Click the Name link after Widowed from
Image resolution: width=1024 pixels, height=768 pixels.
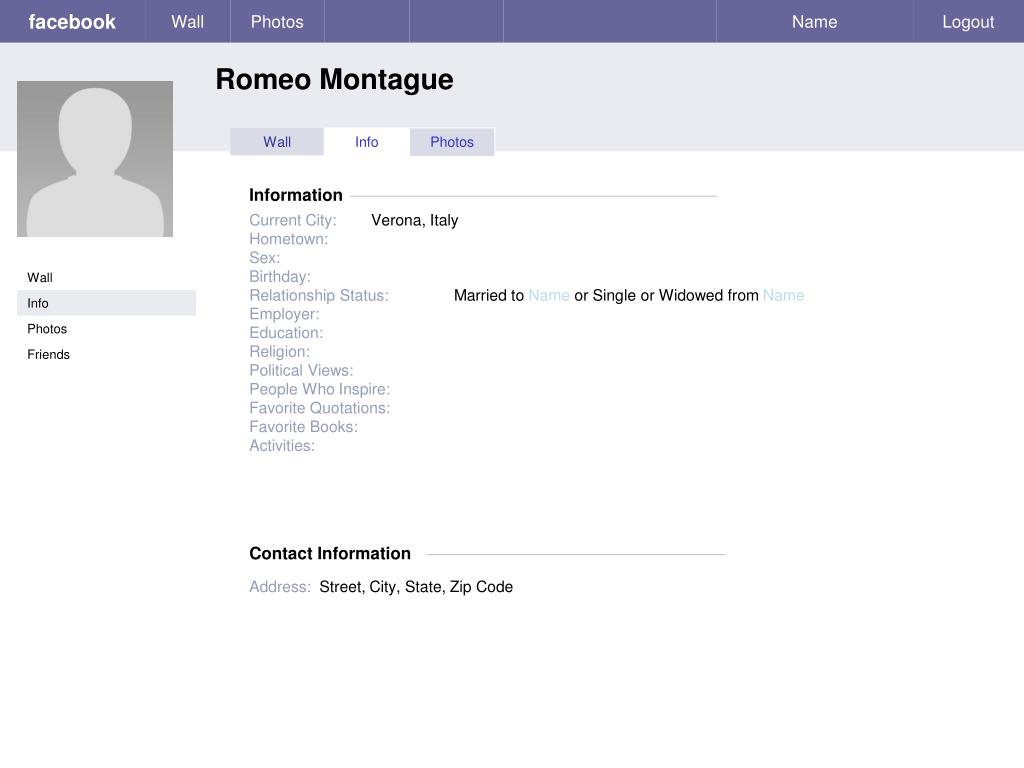[783, 295]
